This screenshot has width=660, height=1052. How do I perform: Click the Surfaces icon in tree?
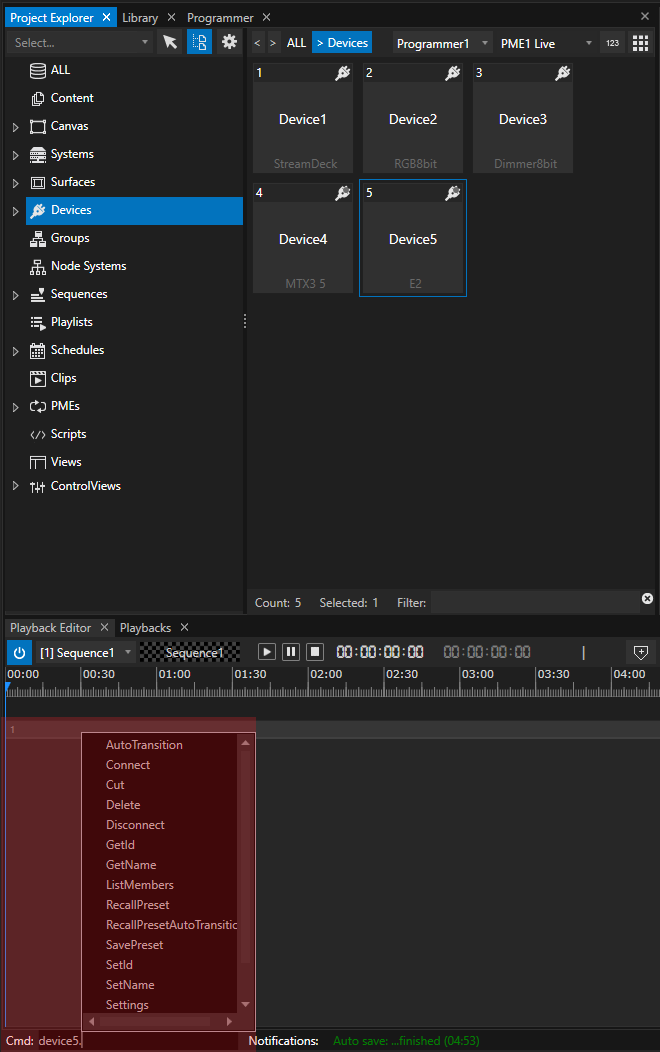(x=38, y=182)
